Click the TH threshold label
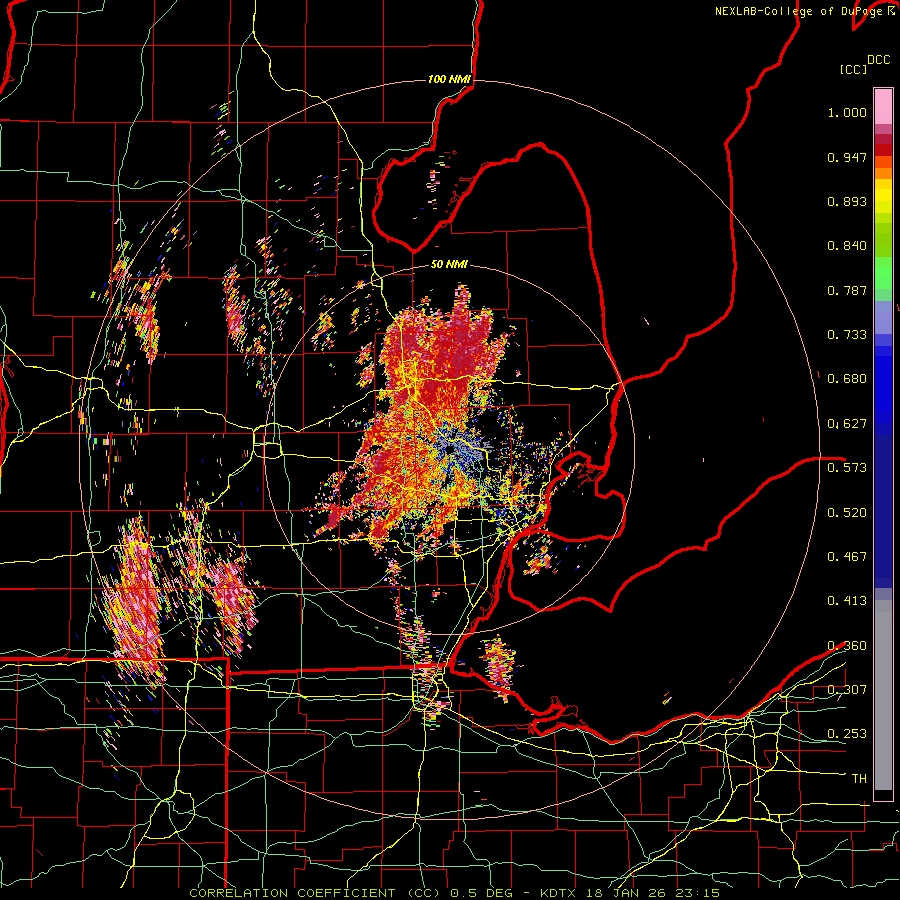900x900 pixels. point(859,779)
